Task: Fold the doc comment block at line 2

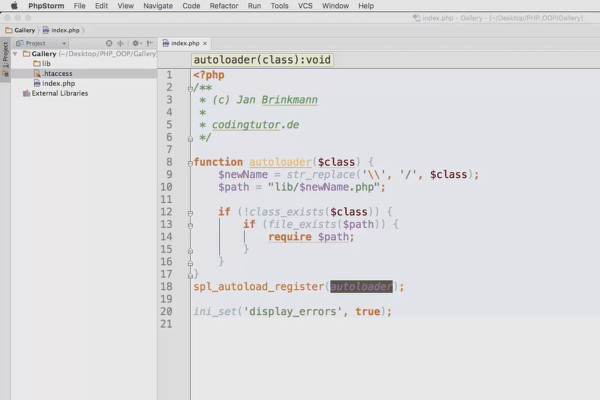Action: [190, 89]
